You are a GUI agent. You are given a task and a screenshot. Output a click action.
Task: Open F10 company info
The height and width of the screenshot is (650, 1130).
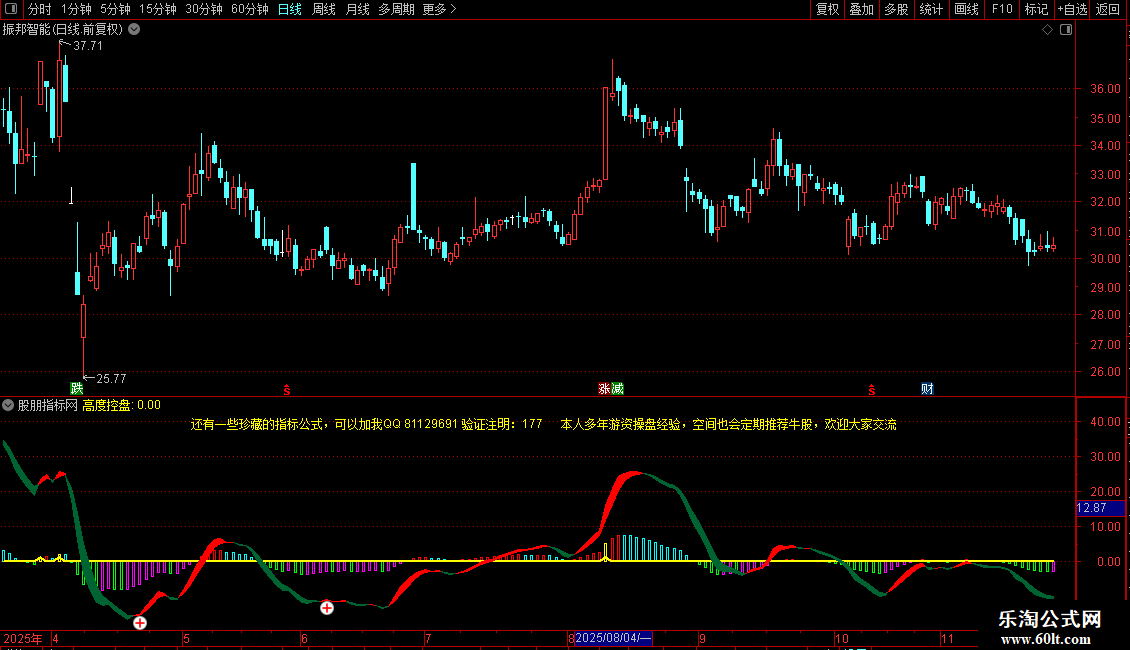(x=1002, y=9)
